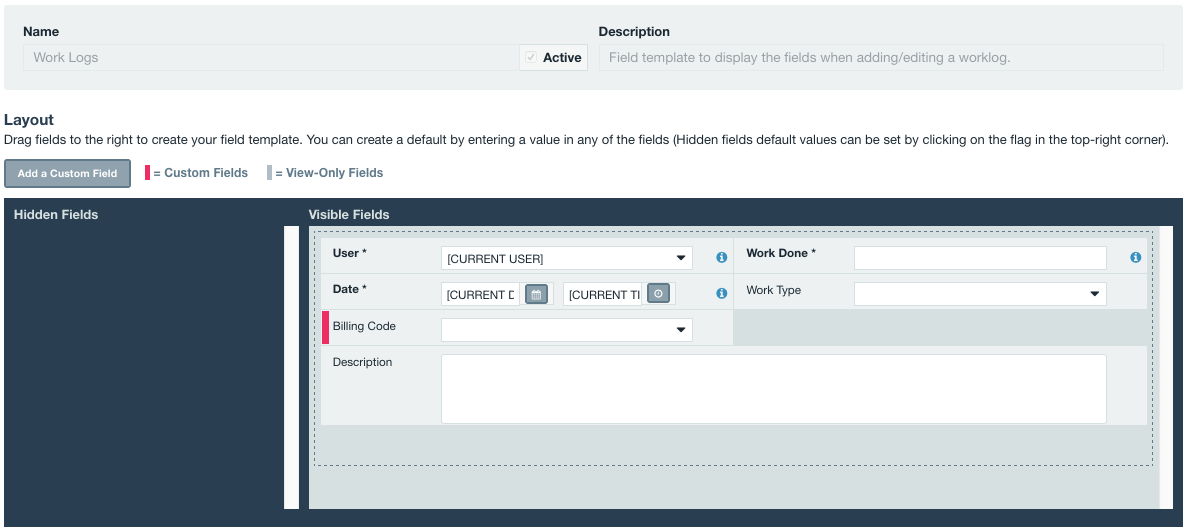Click the clock icon beside current time
Image resolution: width=1188 pixels, height=532 pixels.
658,294
